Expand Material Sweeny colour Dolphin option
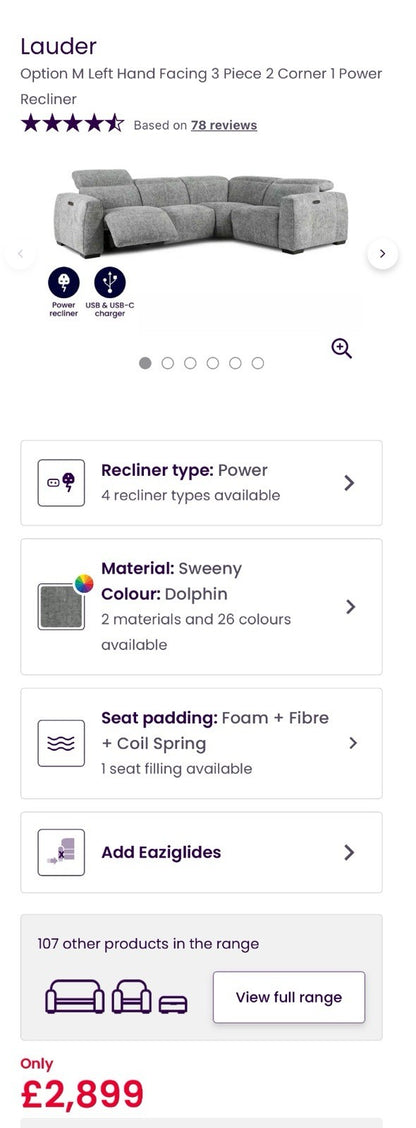 (x=202, y=606)
